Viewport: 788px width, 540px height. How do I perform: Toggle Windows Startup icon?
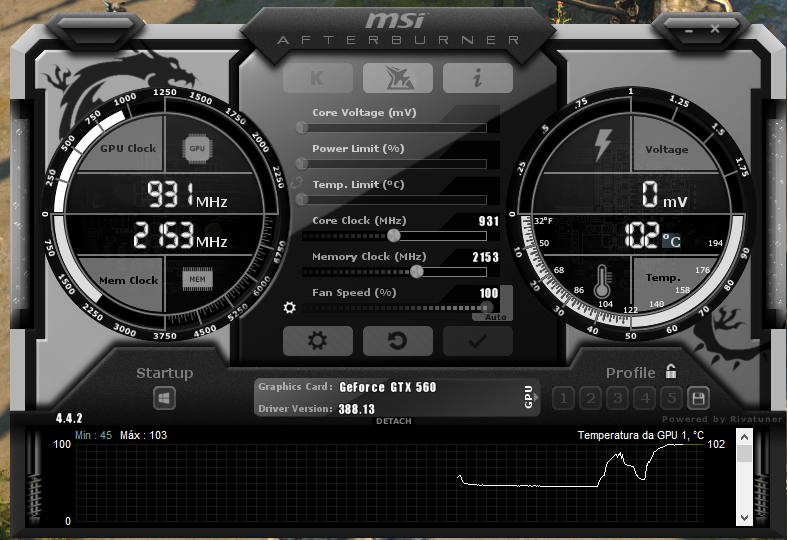pyautogui.click(x=164, y=399)
